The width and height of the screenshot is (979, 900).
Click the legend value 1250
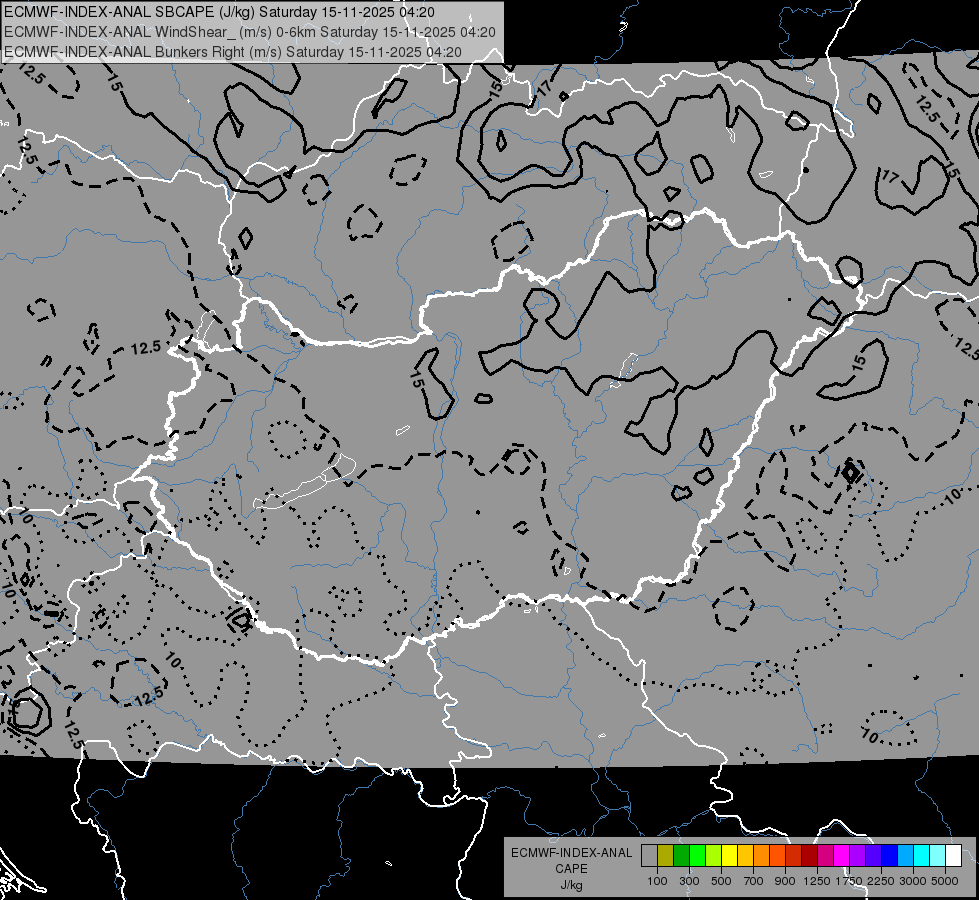click(x=817, y=881)
